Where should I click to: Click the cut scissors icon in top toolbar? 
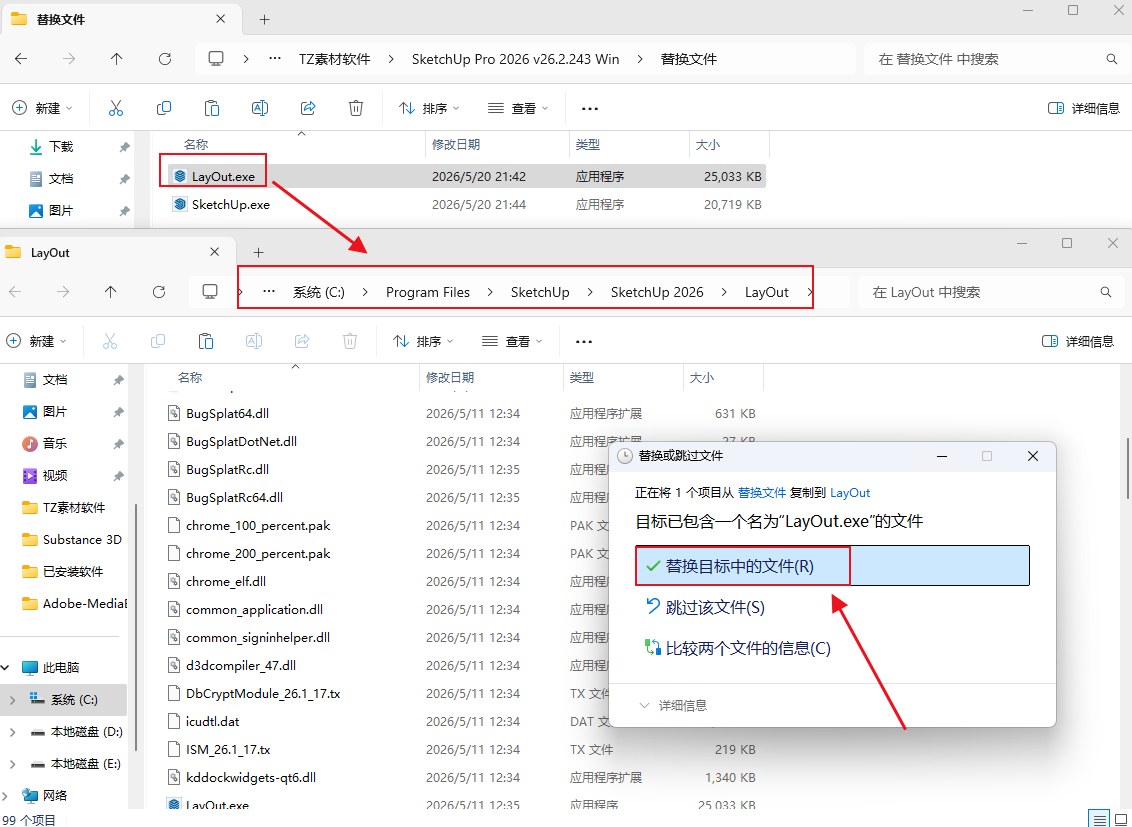coord(116,108)
